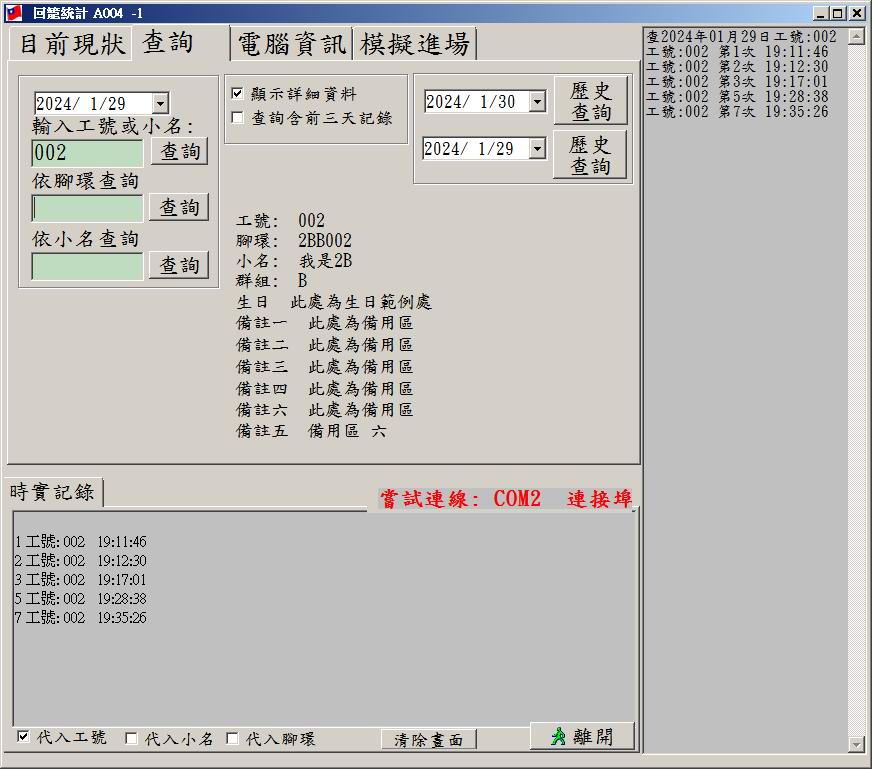Click the scroll up arrow in right log panel
Viewport: 872px width, 769px height.
[x=855, y=37]
